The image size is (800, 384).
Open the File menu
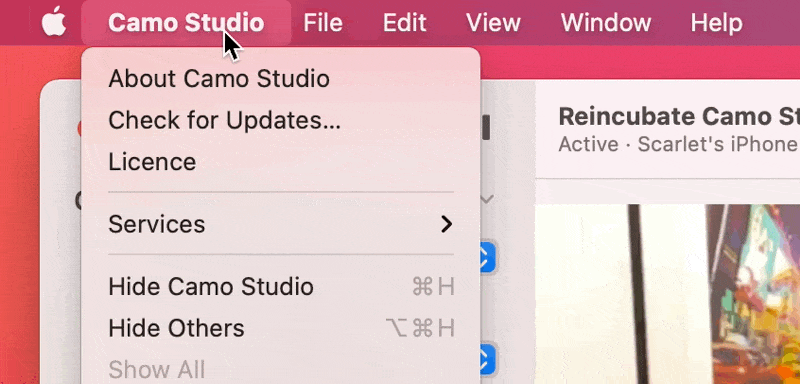tap(323, 23)
